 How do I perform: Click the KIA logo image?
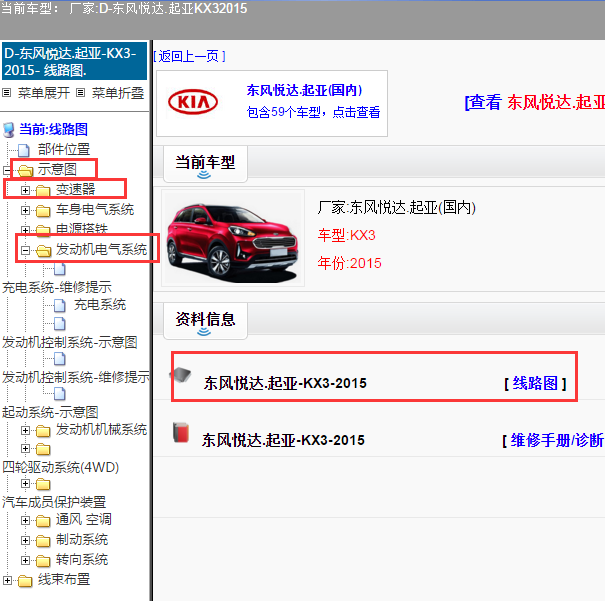coord(193,102)
